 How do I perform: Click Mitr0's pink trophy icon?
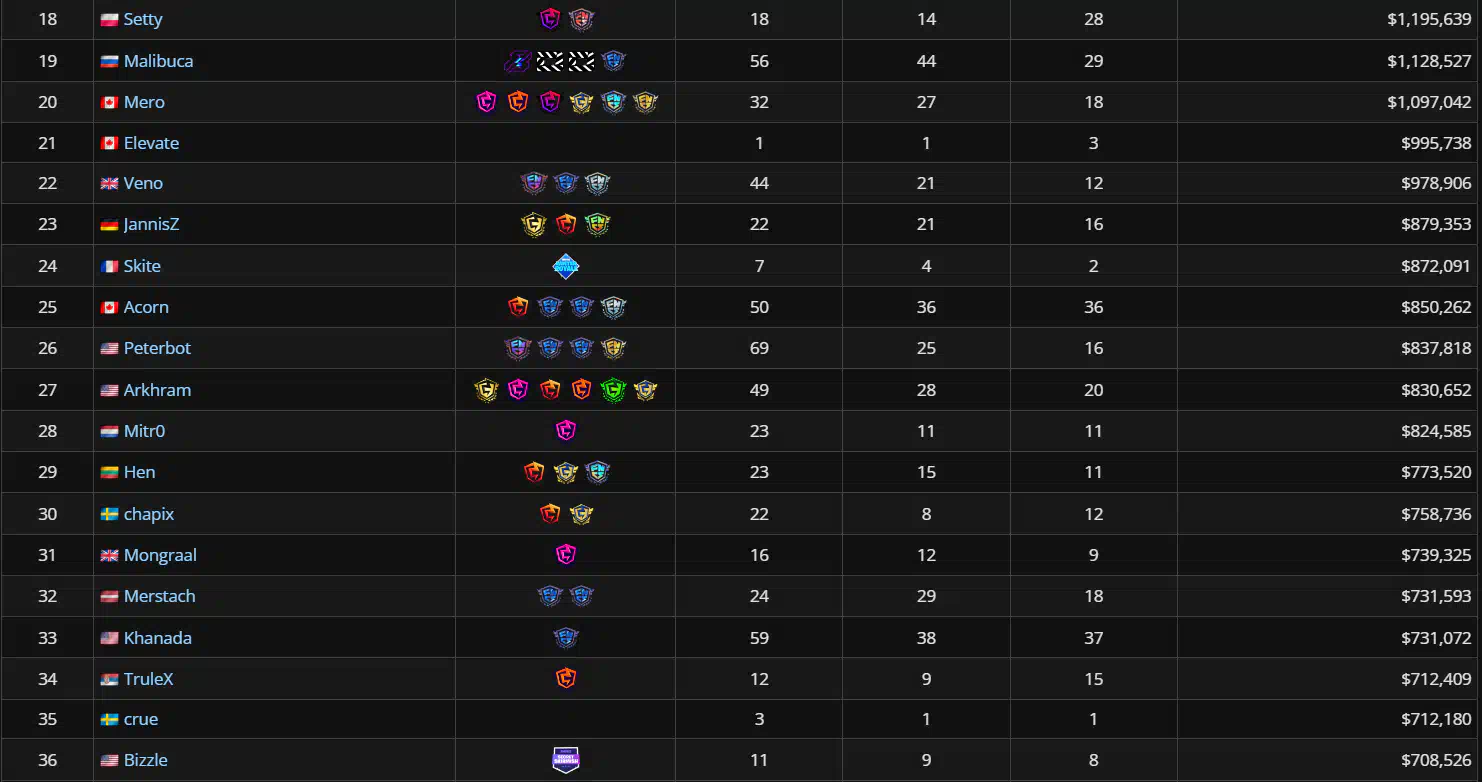click(566, 431)
